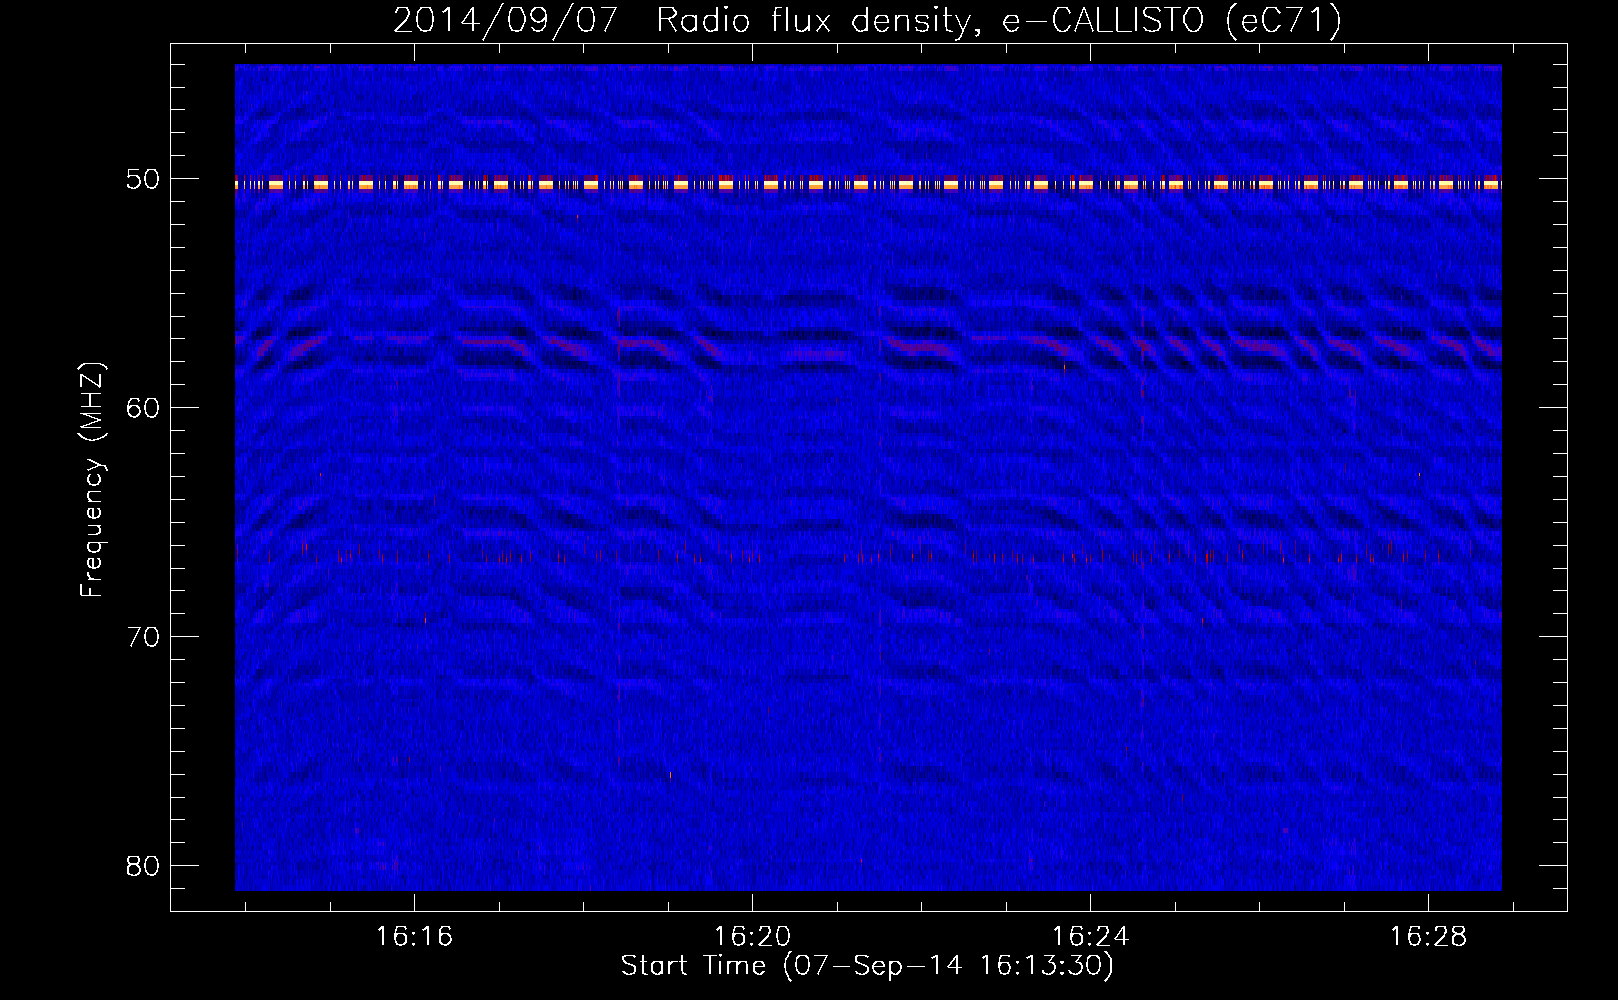Click the '16:24' time tick label
1618x1000 pixels.
1090,936
